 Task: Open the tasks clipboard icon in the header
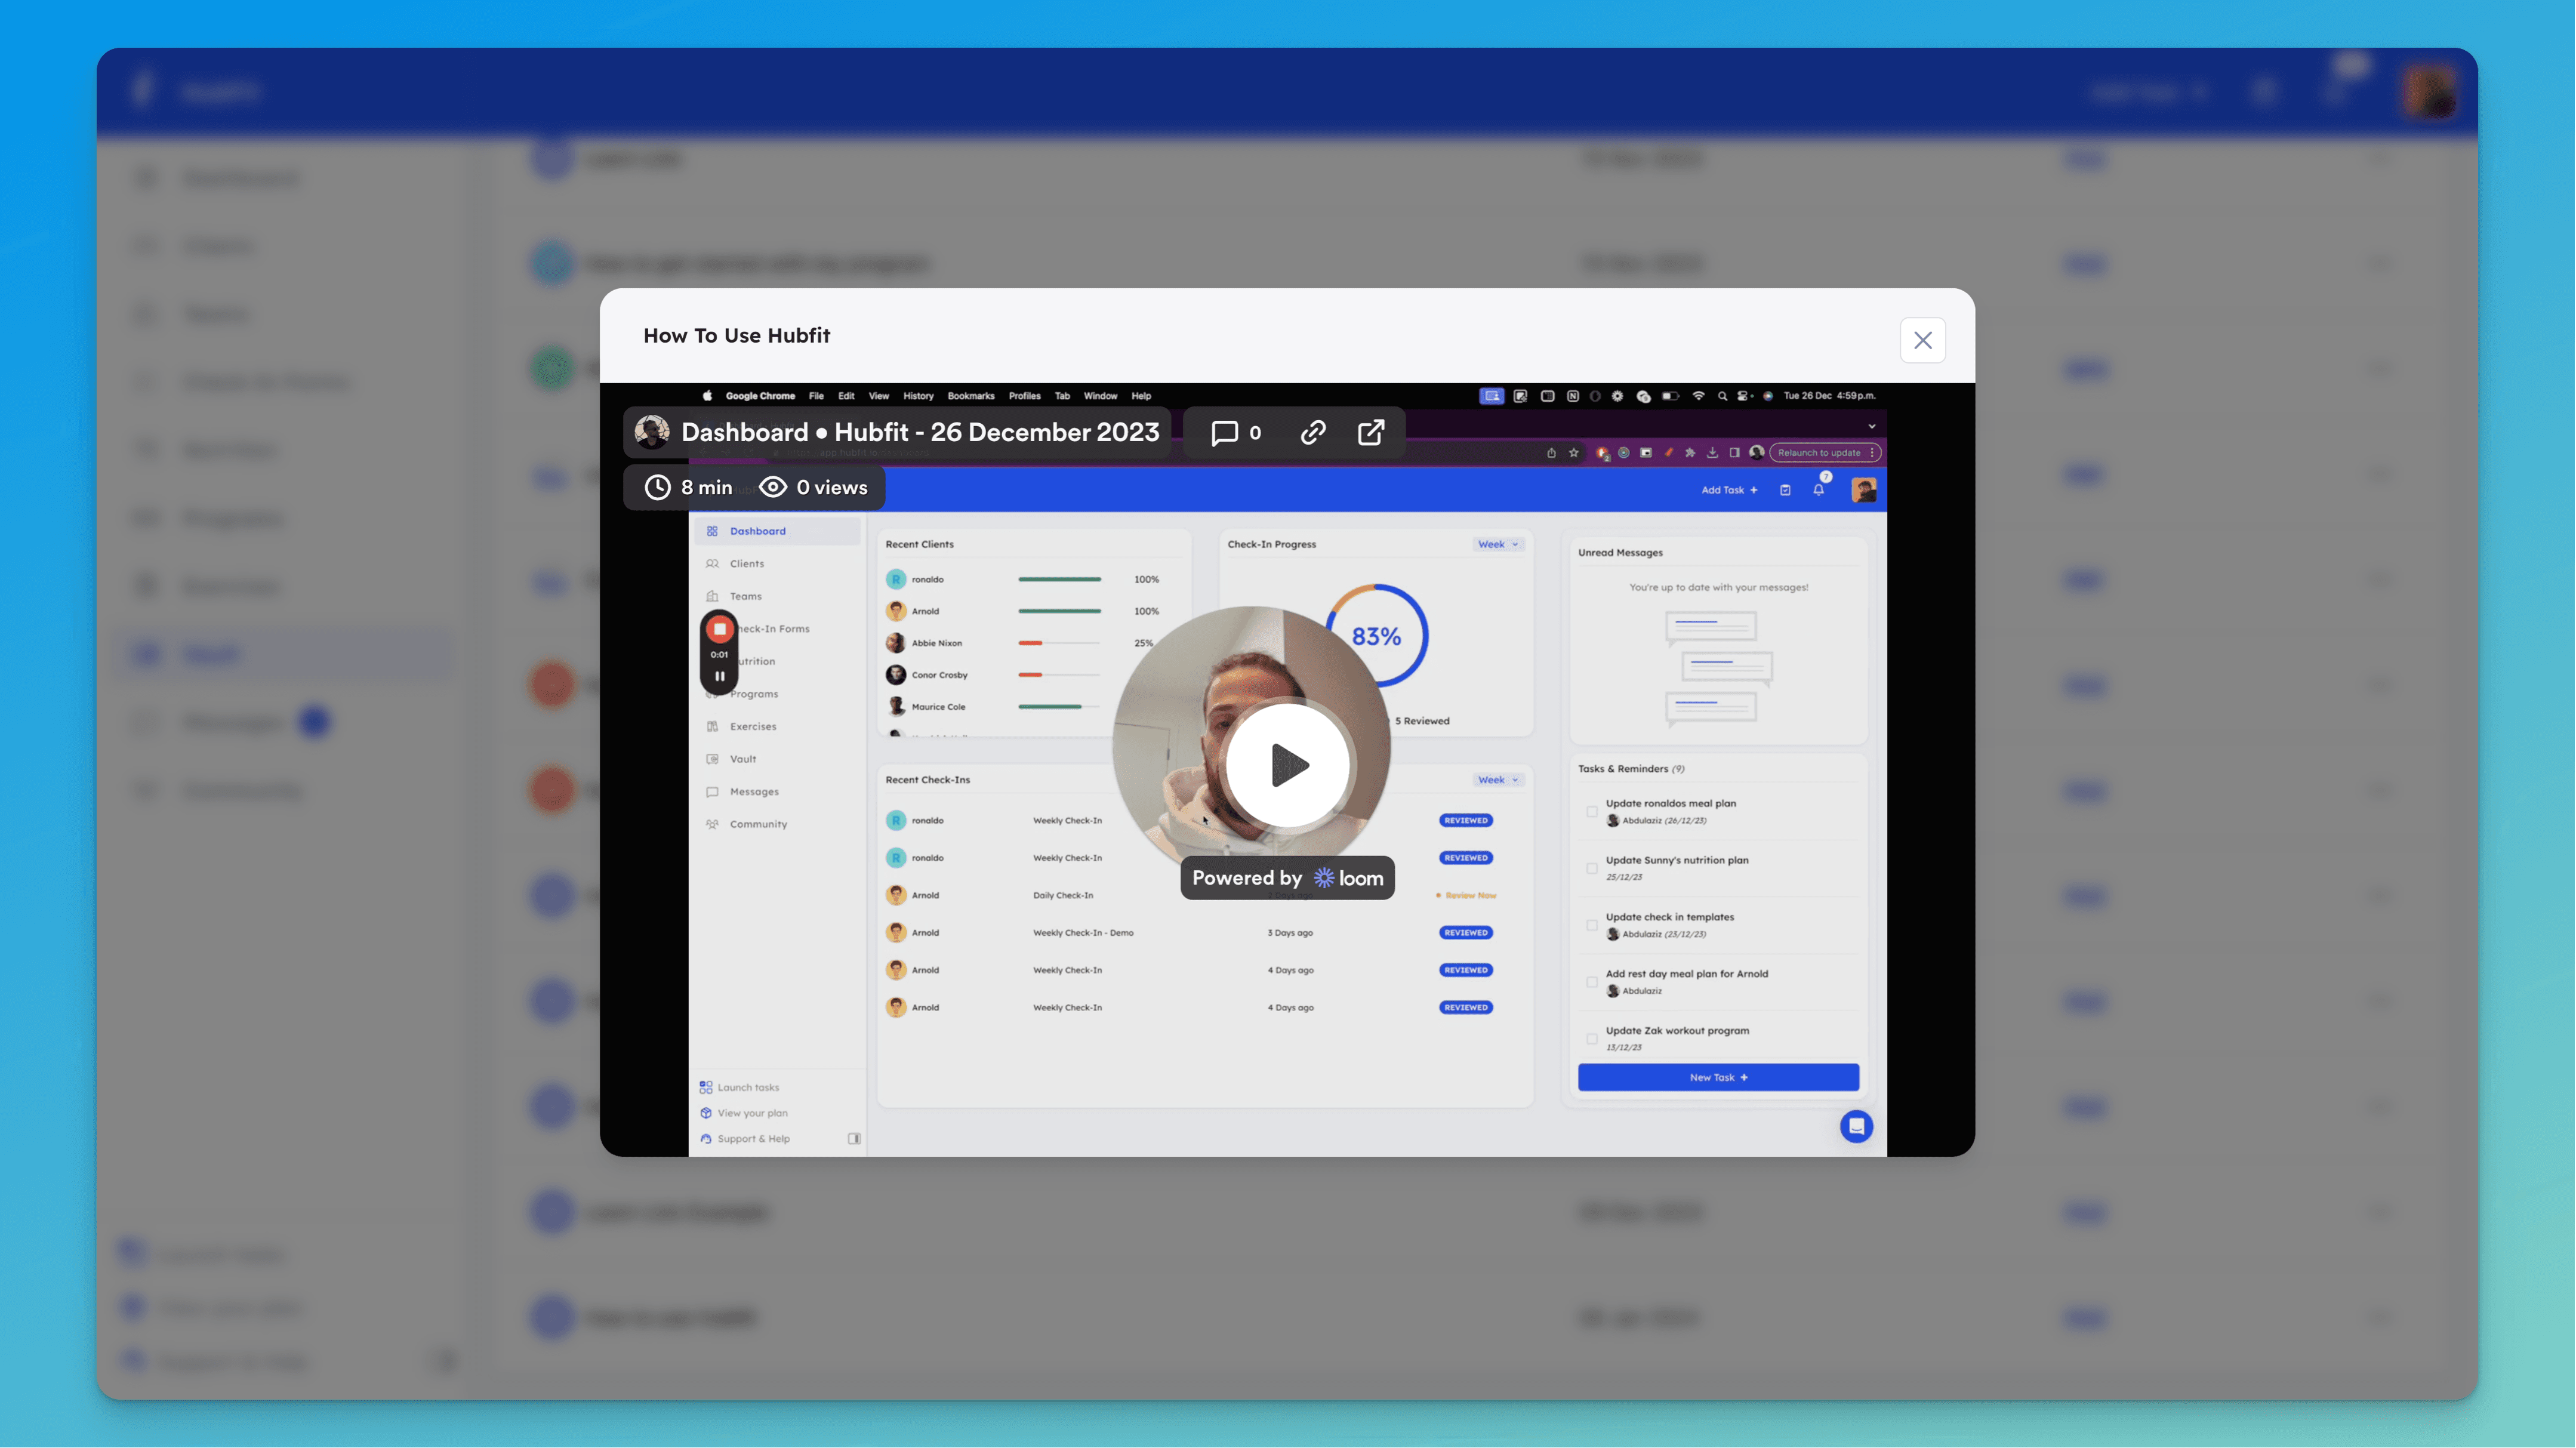pos(1785,490)
